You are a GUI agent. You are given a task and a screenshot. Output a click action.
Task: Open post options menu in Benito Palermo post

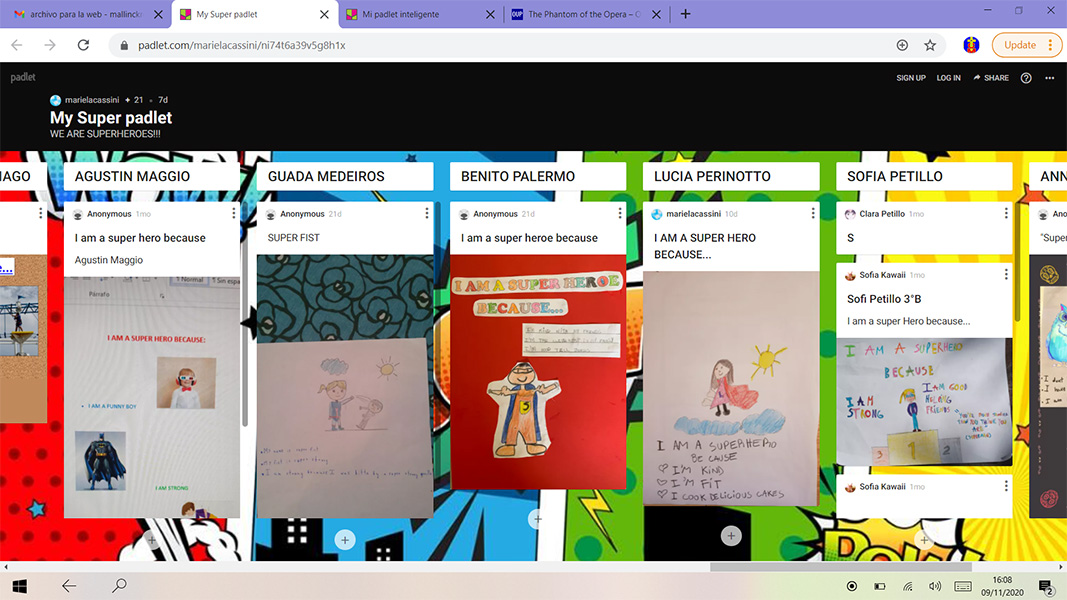(x=620, y=214)
